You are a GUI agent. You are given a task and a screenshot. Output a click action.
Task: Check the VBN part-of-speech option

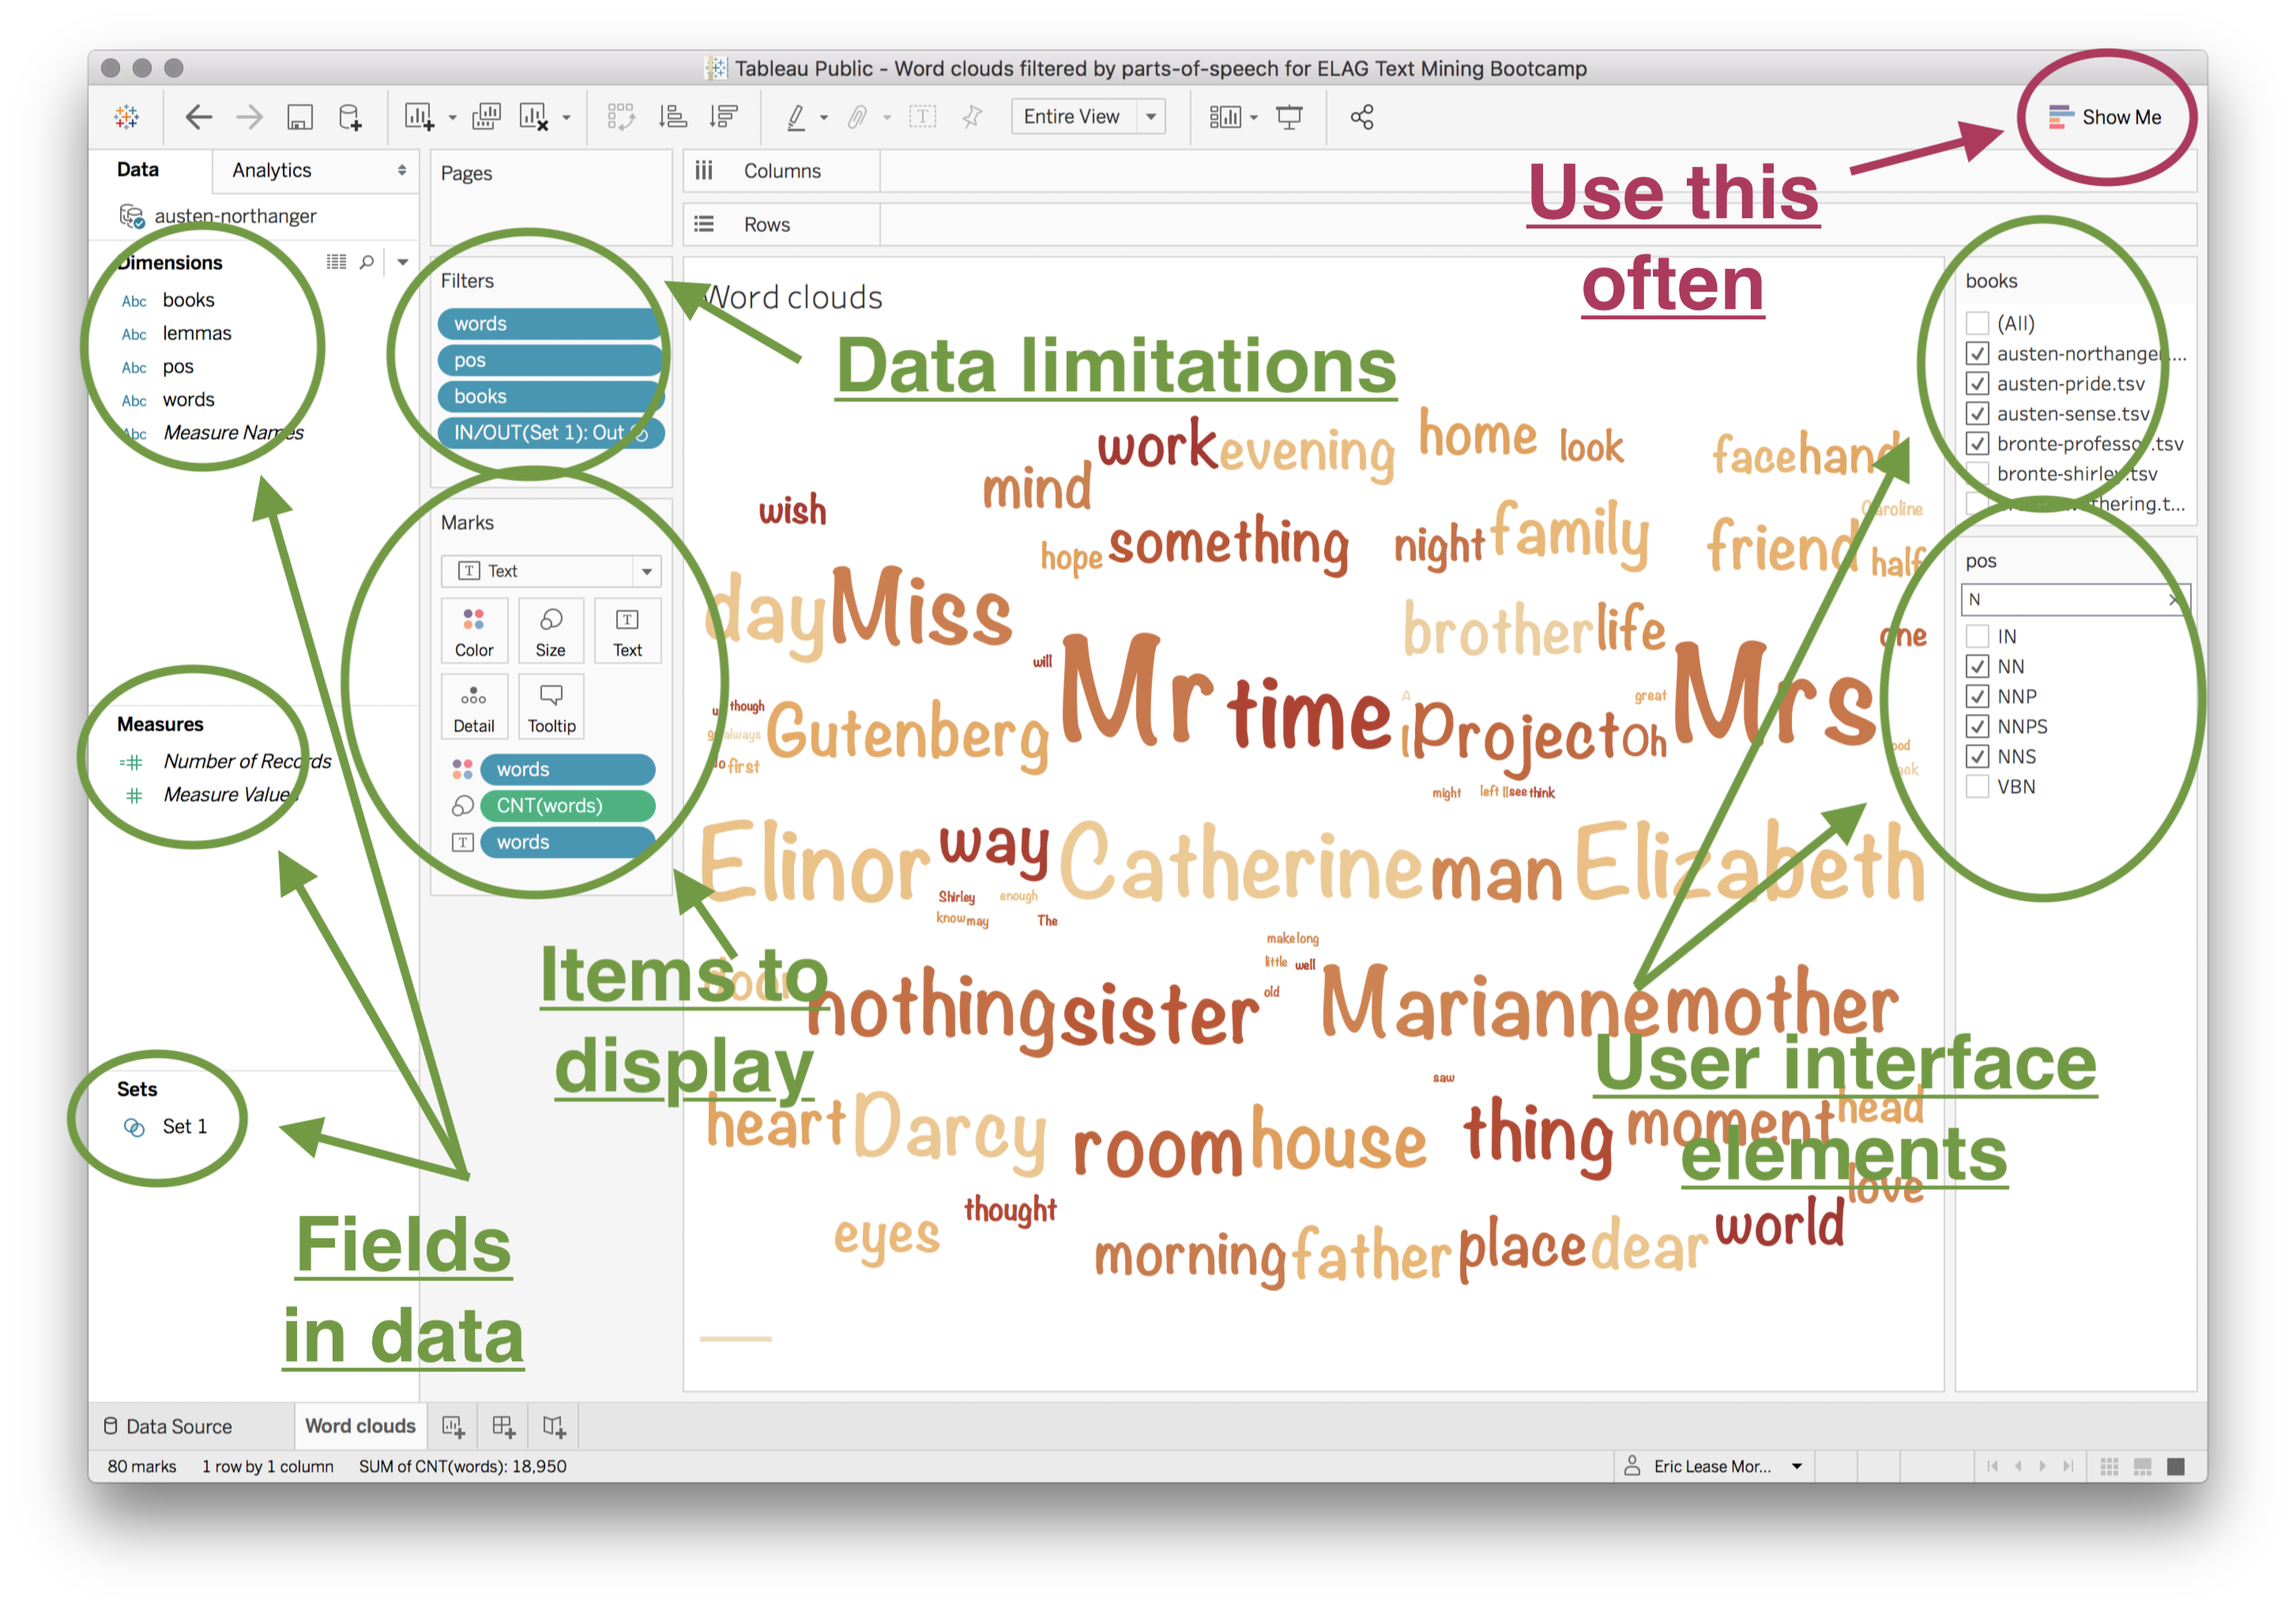(1977, 787)
